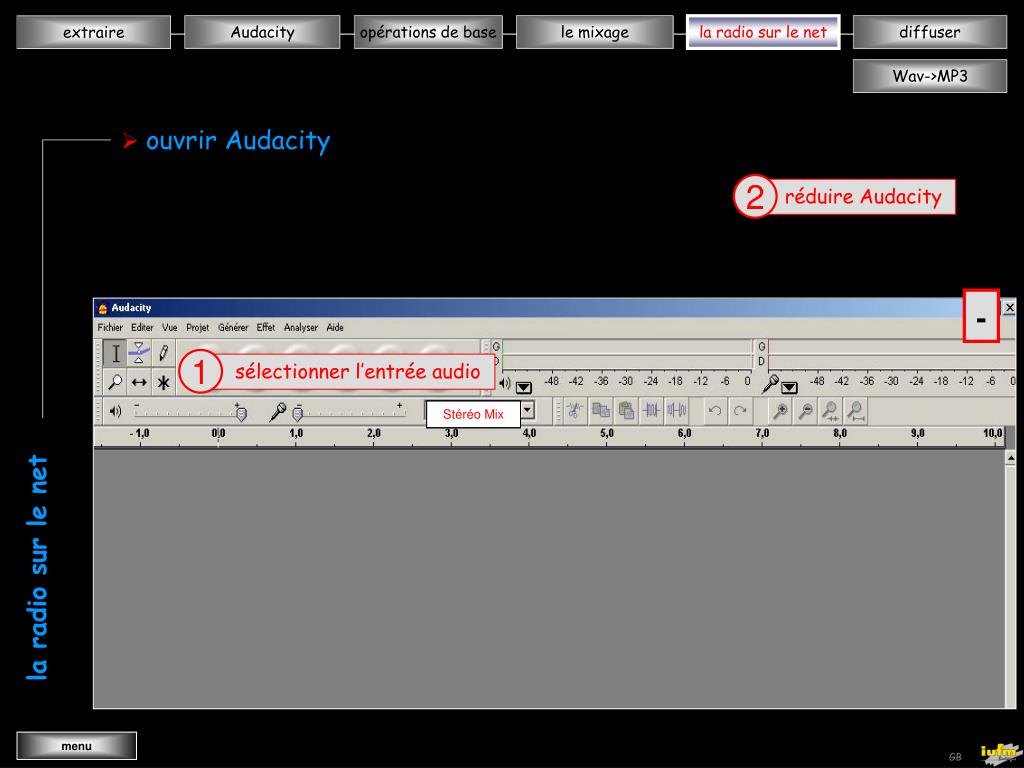
Task: Click the playback meter speaker icon
Action: tap(505, 383)
